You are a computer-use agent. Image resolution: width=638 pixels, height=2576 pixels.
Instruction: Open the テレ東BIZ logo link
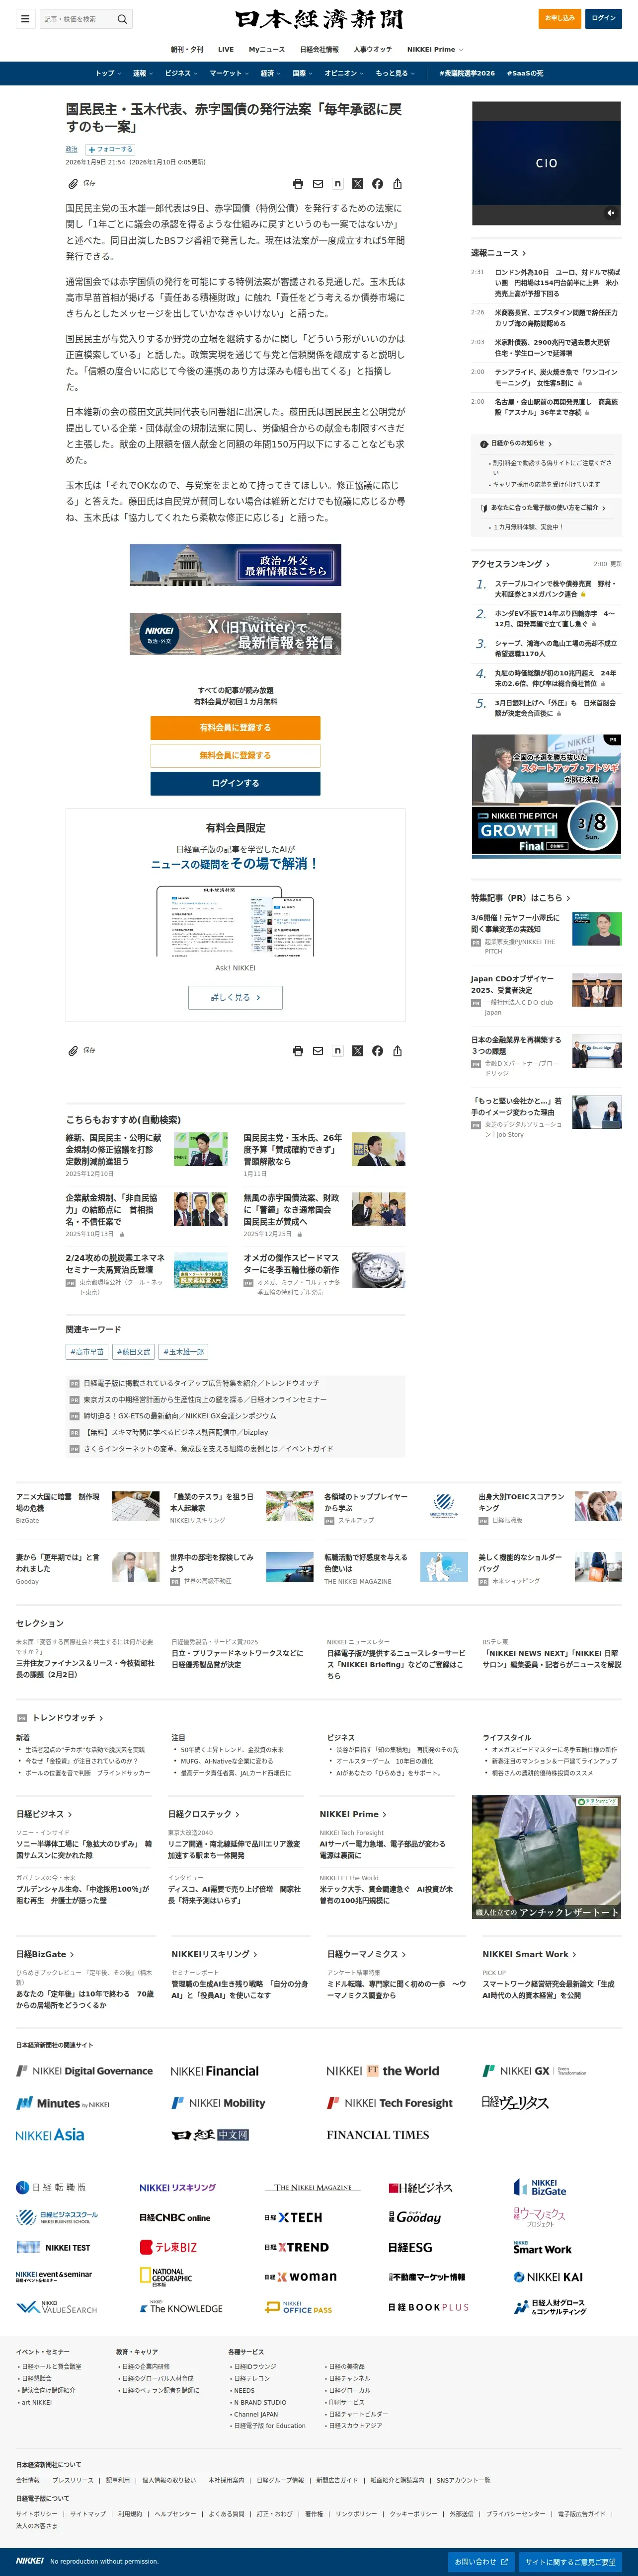click(168, 2247)
